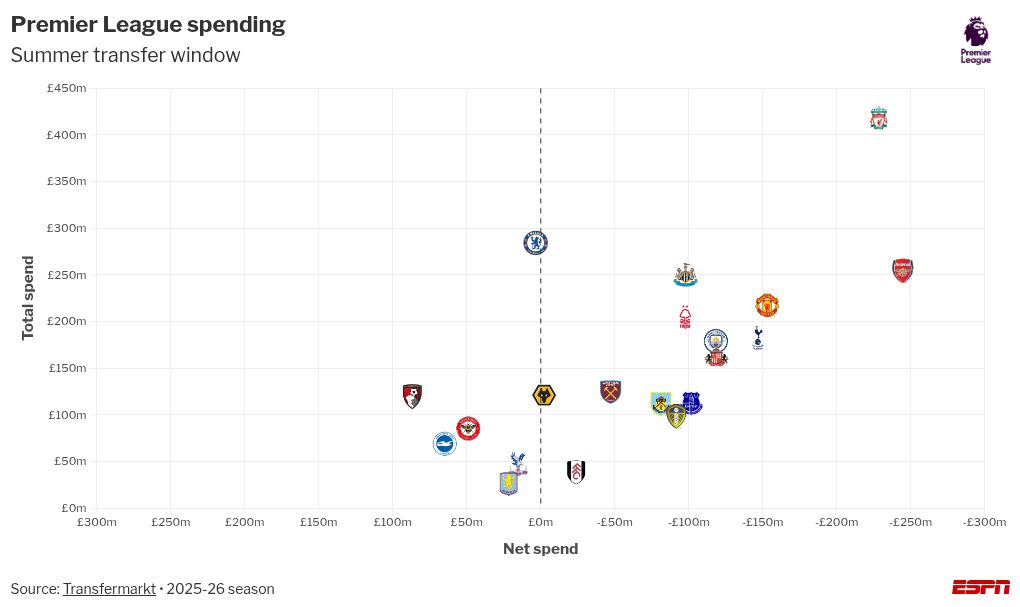Click the Manchester United badge
This screenshot has width=1020, height=607.
pyautogui.click(x=767, y=305)
